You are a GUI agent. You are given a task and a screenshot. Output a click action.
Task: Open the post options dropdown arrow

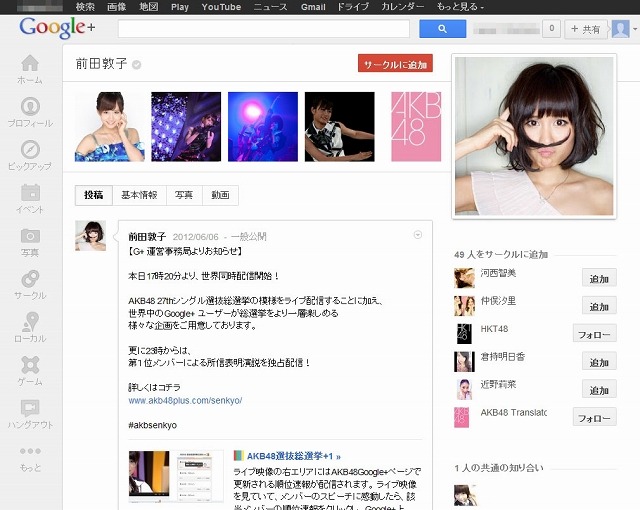point(418,235)
